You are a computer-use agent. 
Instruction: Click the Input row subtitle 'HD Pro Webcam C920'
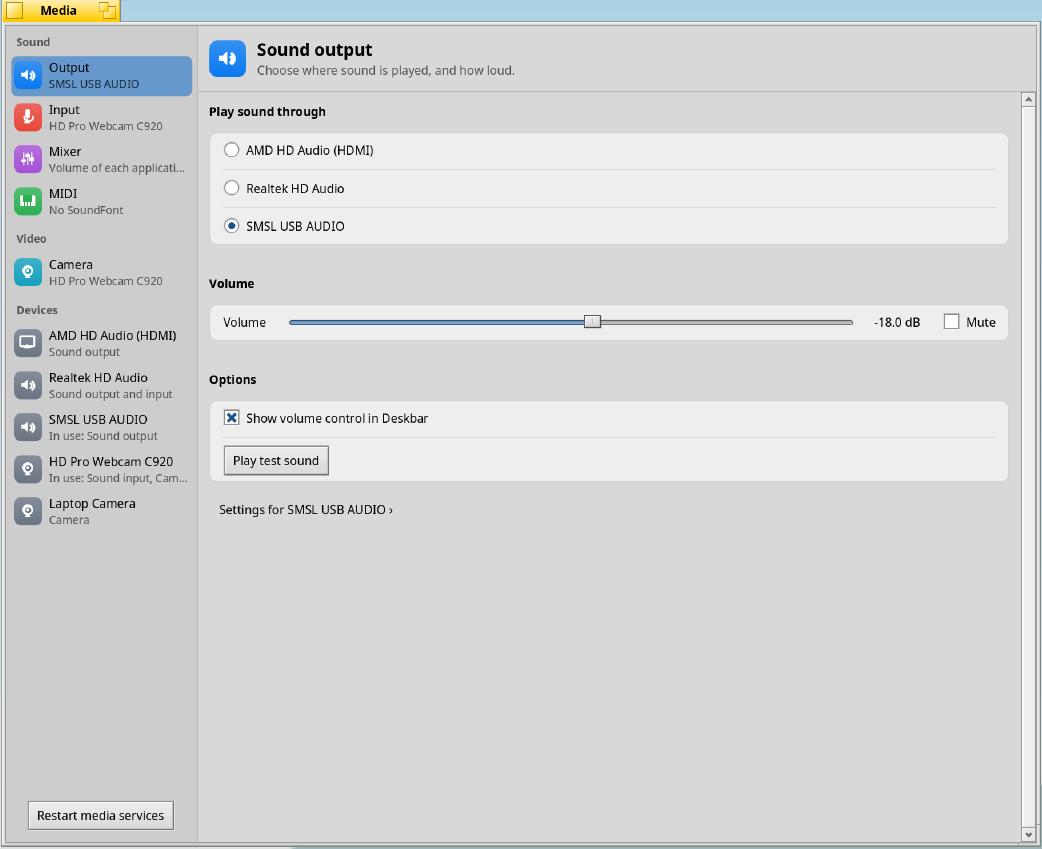[x=106, y=126]
